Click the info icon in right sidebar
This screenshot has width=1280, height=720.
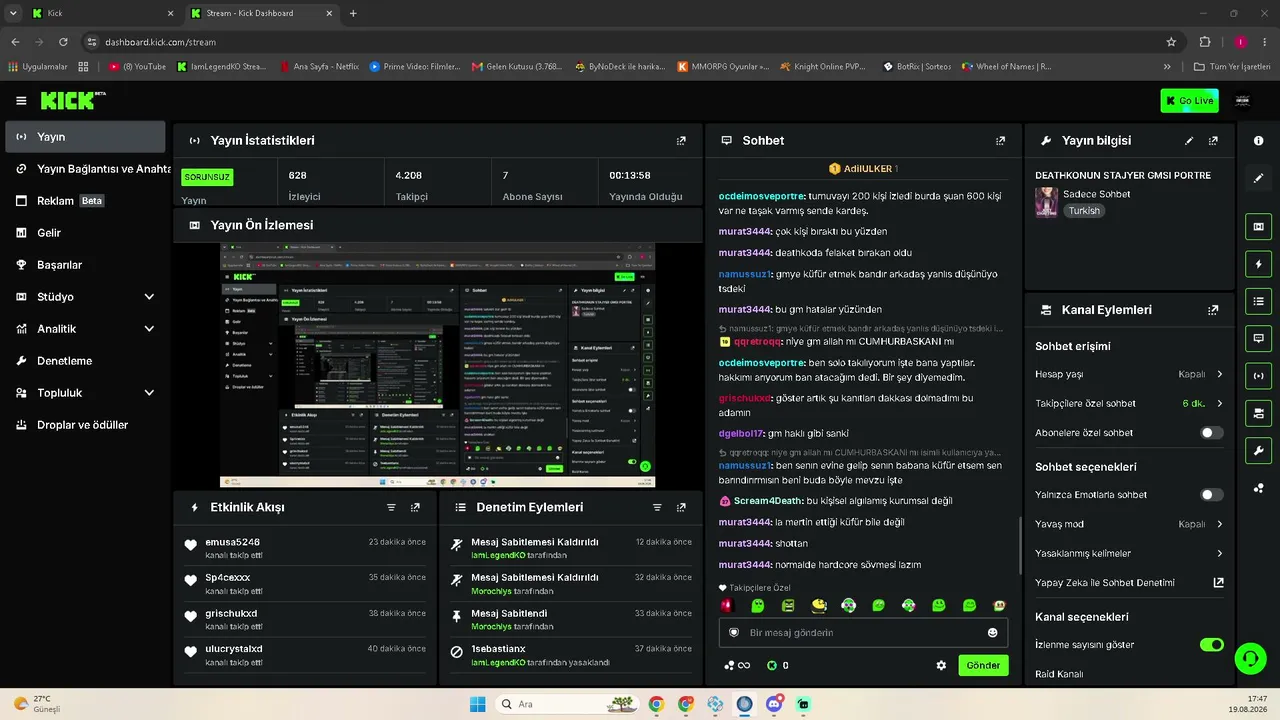[x=1258, y=141]
